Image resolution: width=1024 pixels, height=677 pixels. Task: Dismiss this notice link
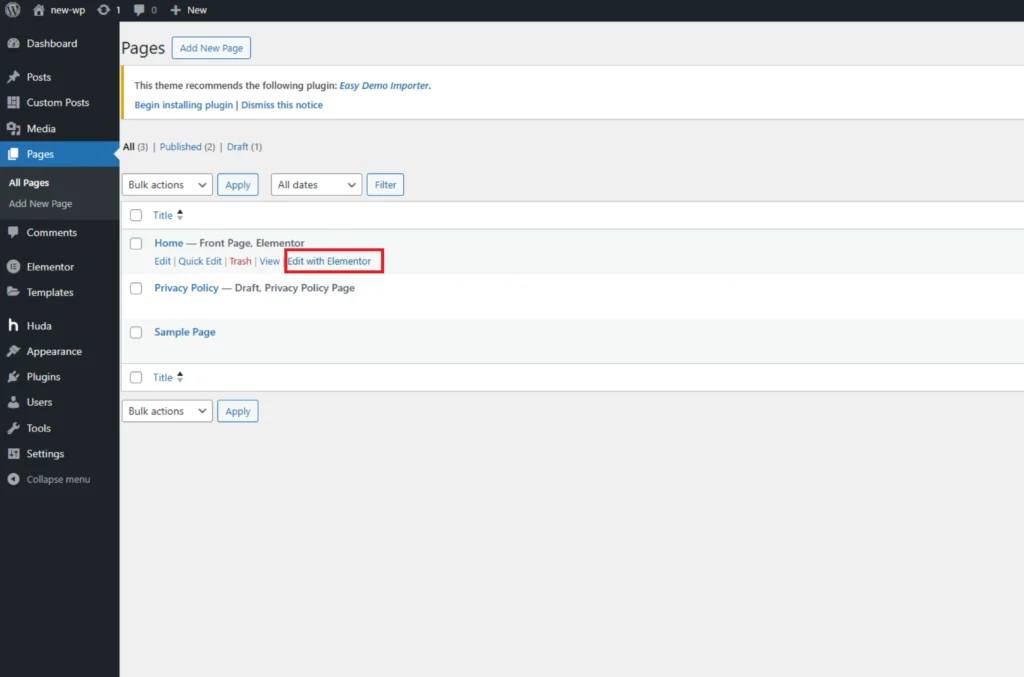click(282, 105)
